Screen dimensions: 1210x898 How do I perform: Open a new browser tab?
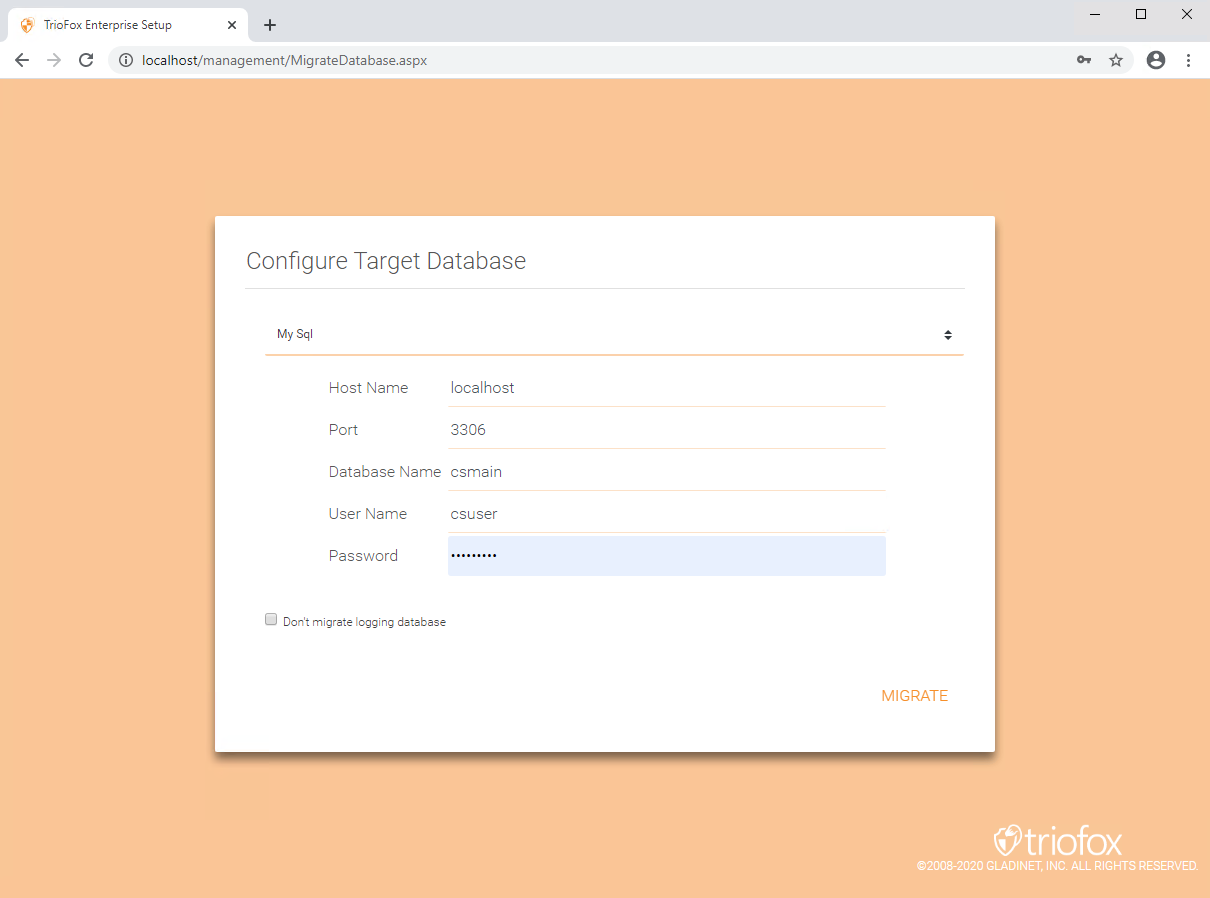click(x=270, y=25)
